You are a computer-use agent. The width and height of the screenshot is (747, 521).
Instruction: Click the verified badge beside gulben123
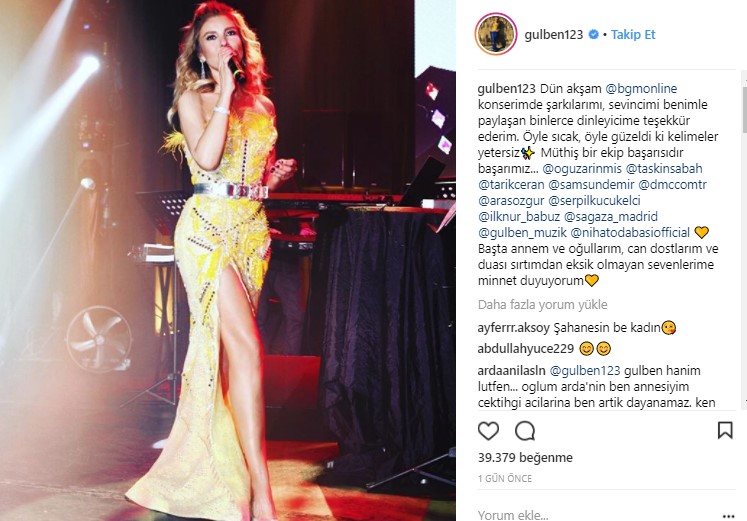pyautogui.click(x=594, y=34)
